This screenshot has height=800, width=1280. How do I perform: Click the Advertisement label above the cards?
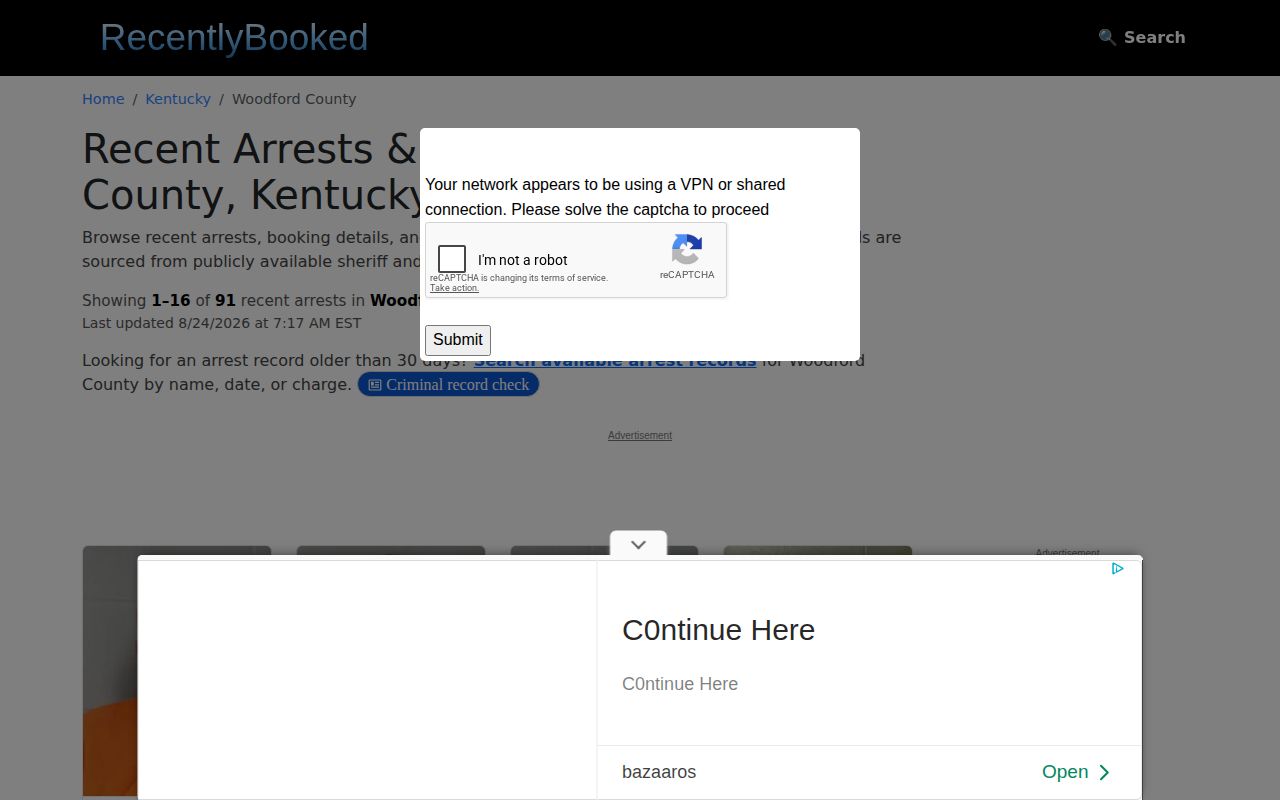tap(640, 435)
